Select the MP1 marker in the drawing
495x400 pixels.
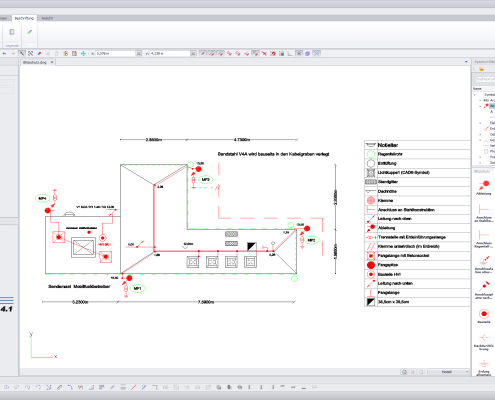(x=137, y=288)
